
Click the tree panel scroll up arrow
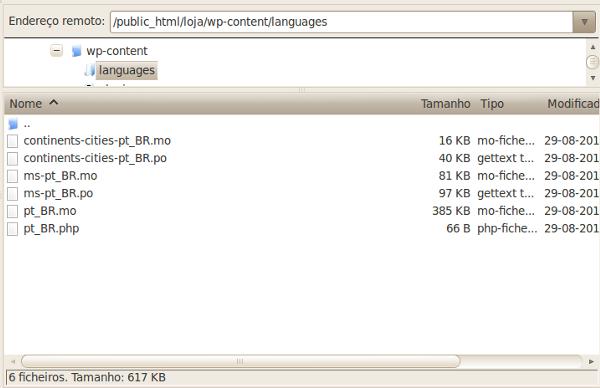click(x=592, y=47)
